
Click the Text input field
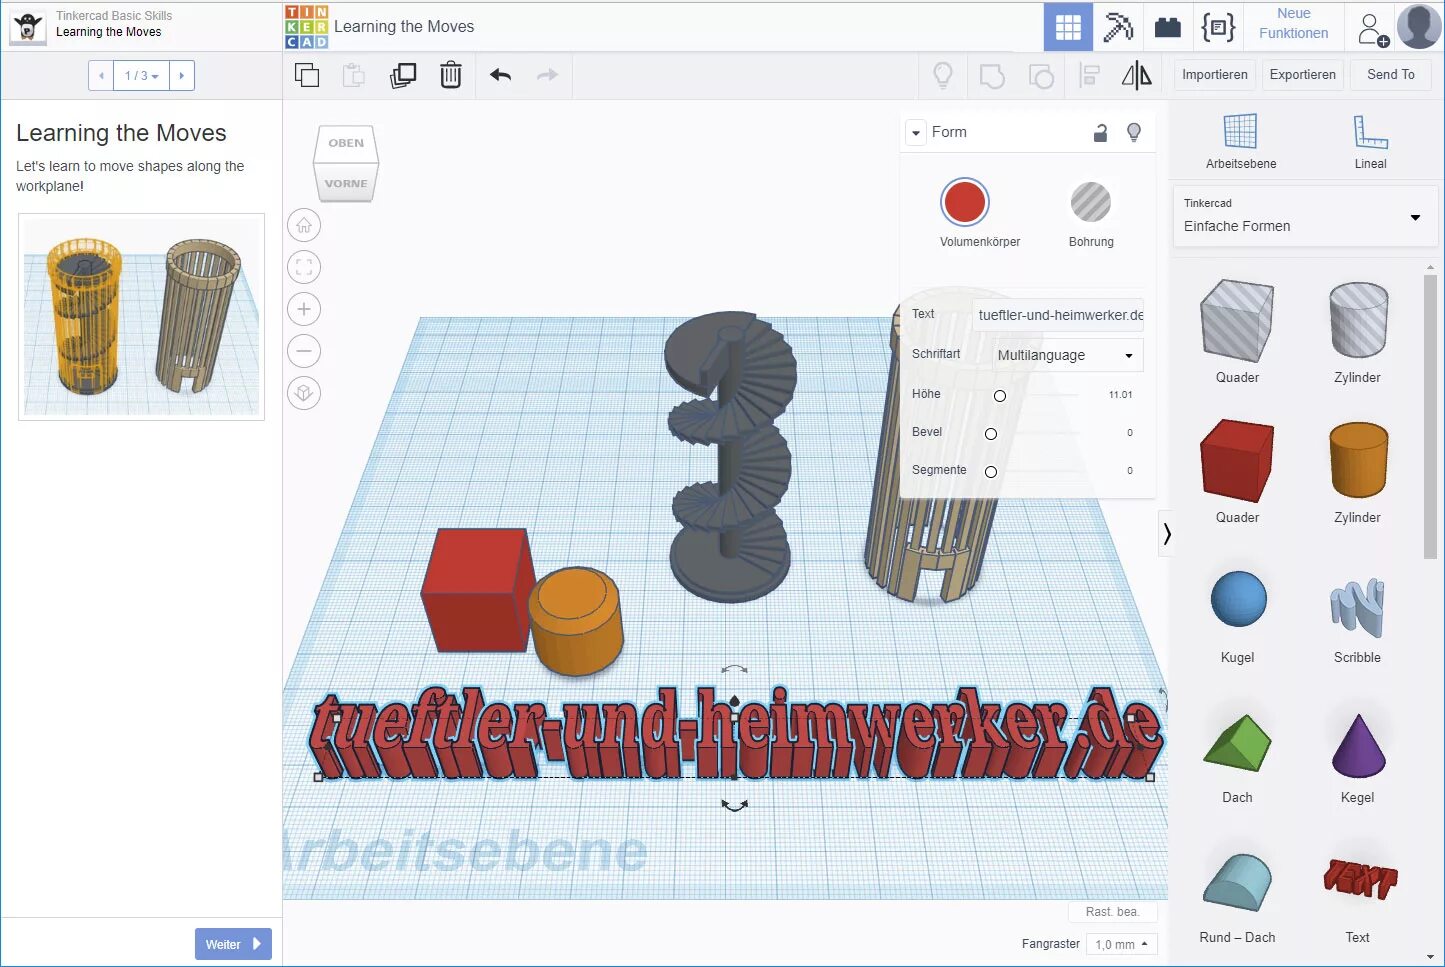click(x=1058, y=315)
